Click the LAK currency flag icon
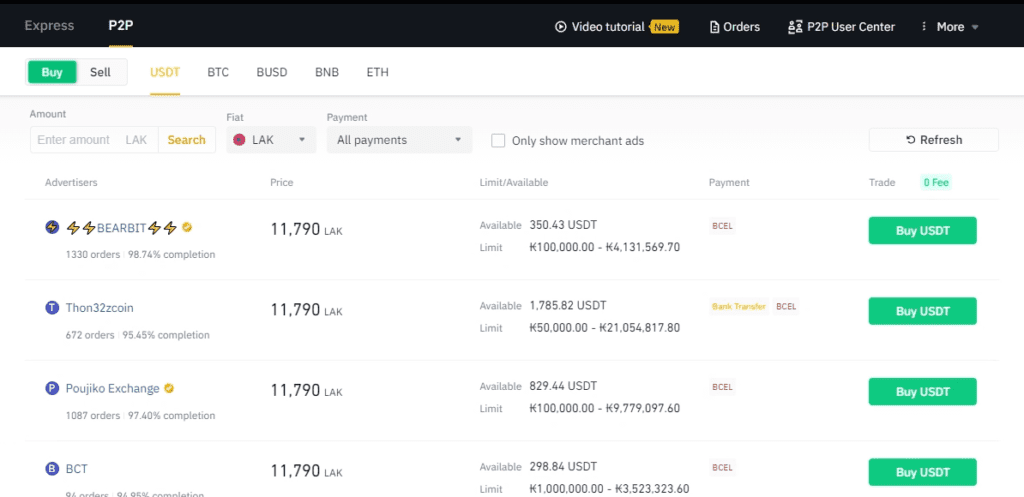 [x=239, y=140]
